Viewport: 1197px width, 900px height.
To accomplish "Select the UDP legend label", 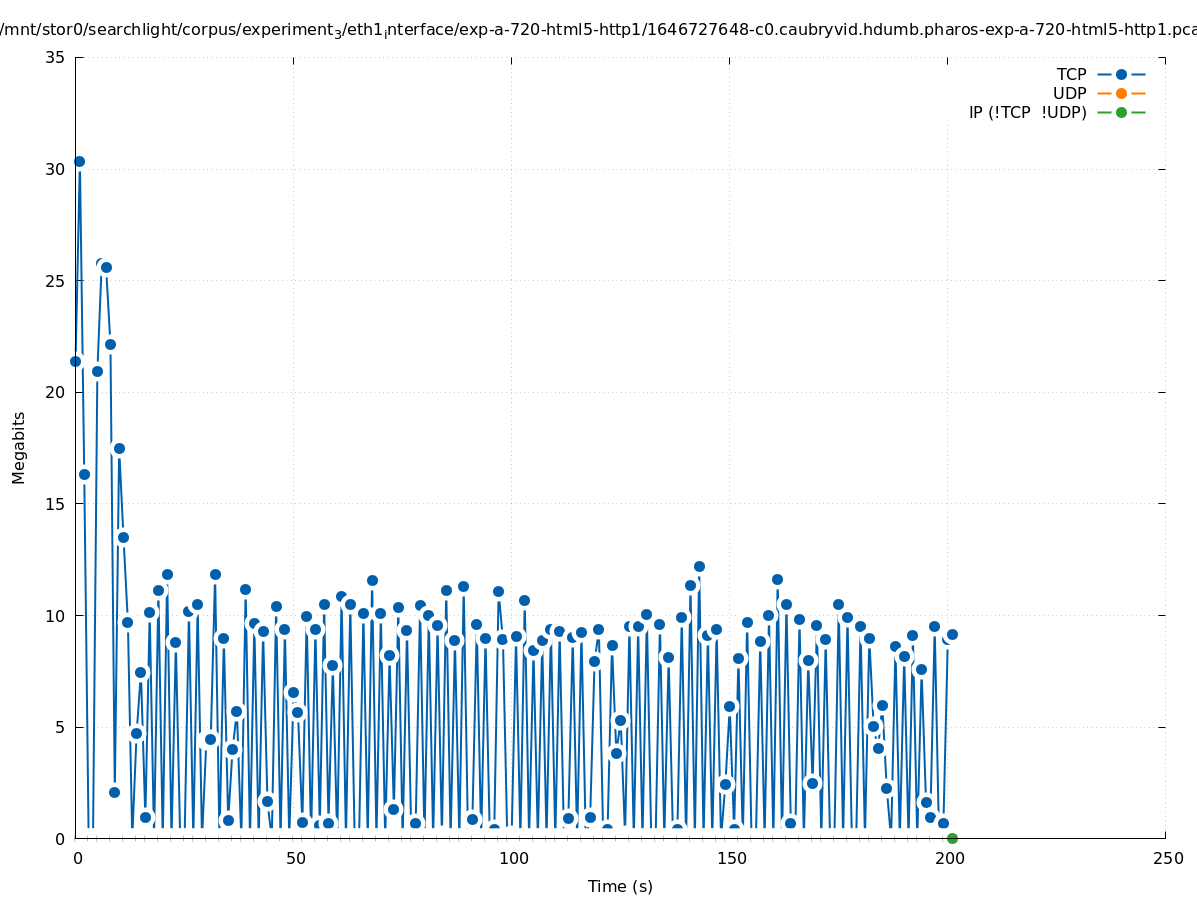I will pyautogui.click(x=1069, y=93).
